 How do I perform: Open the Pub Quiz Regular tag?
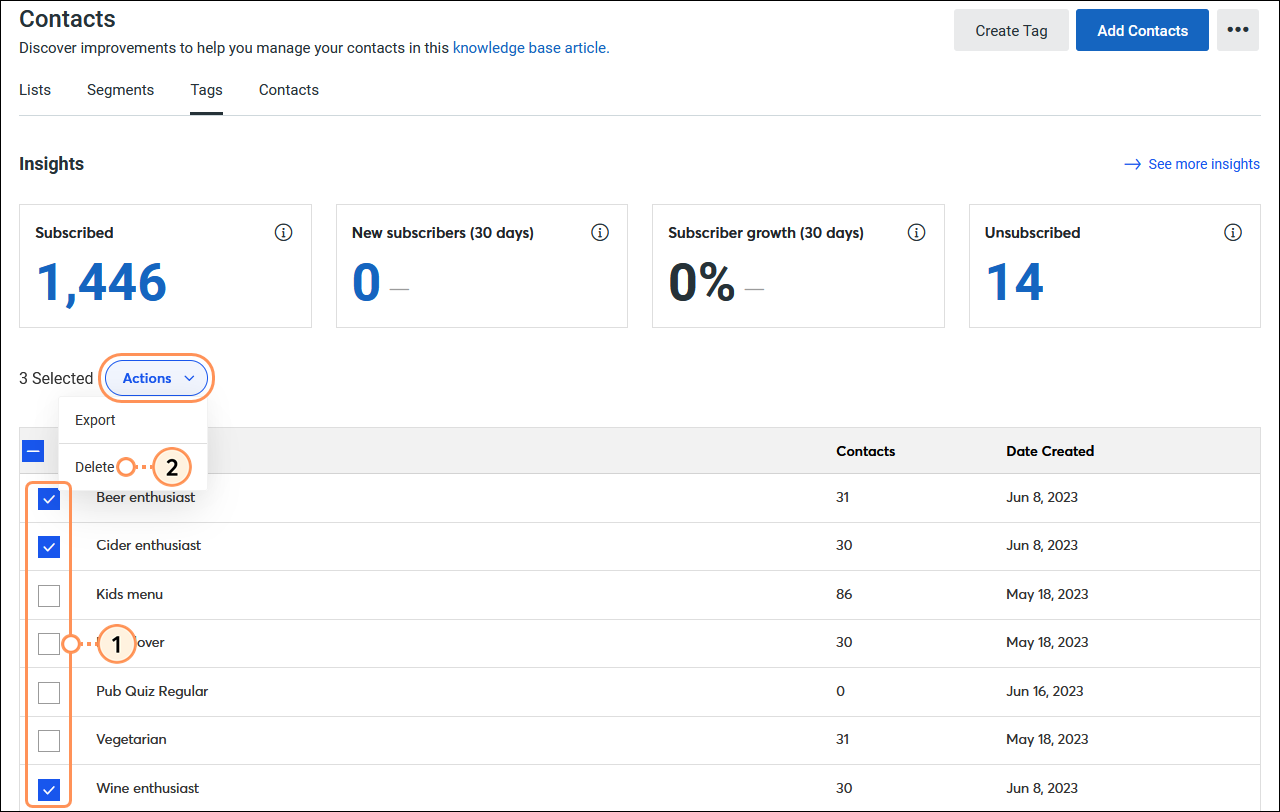click(152, 691)
